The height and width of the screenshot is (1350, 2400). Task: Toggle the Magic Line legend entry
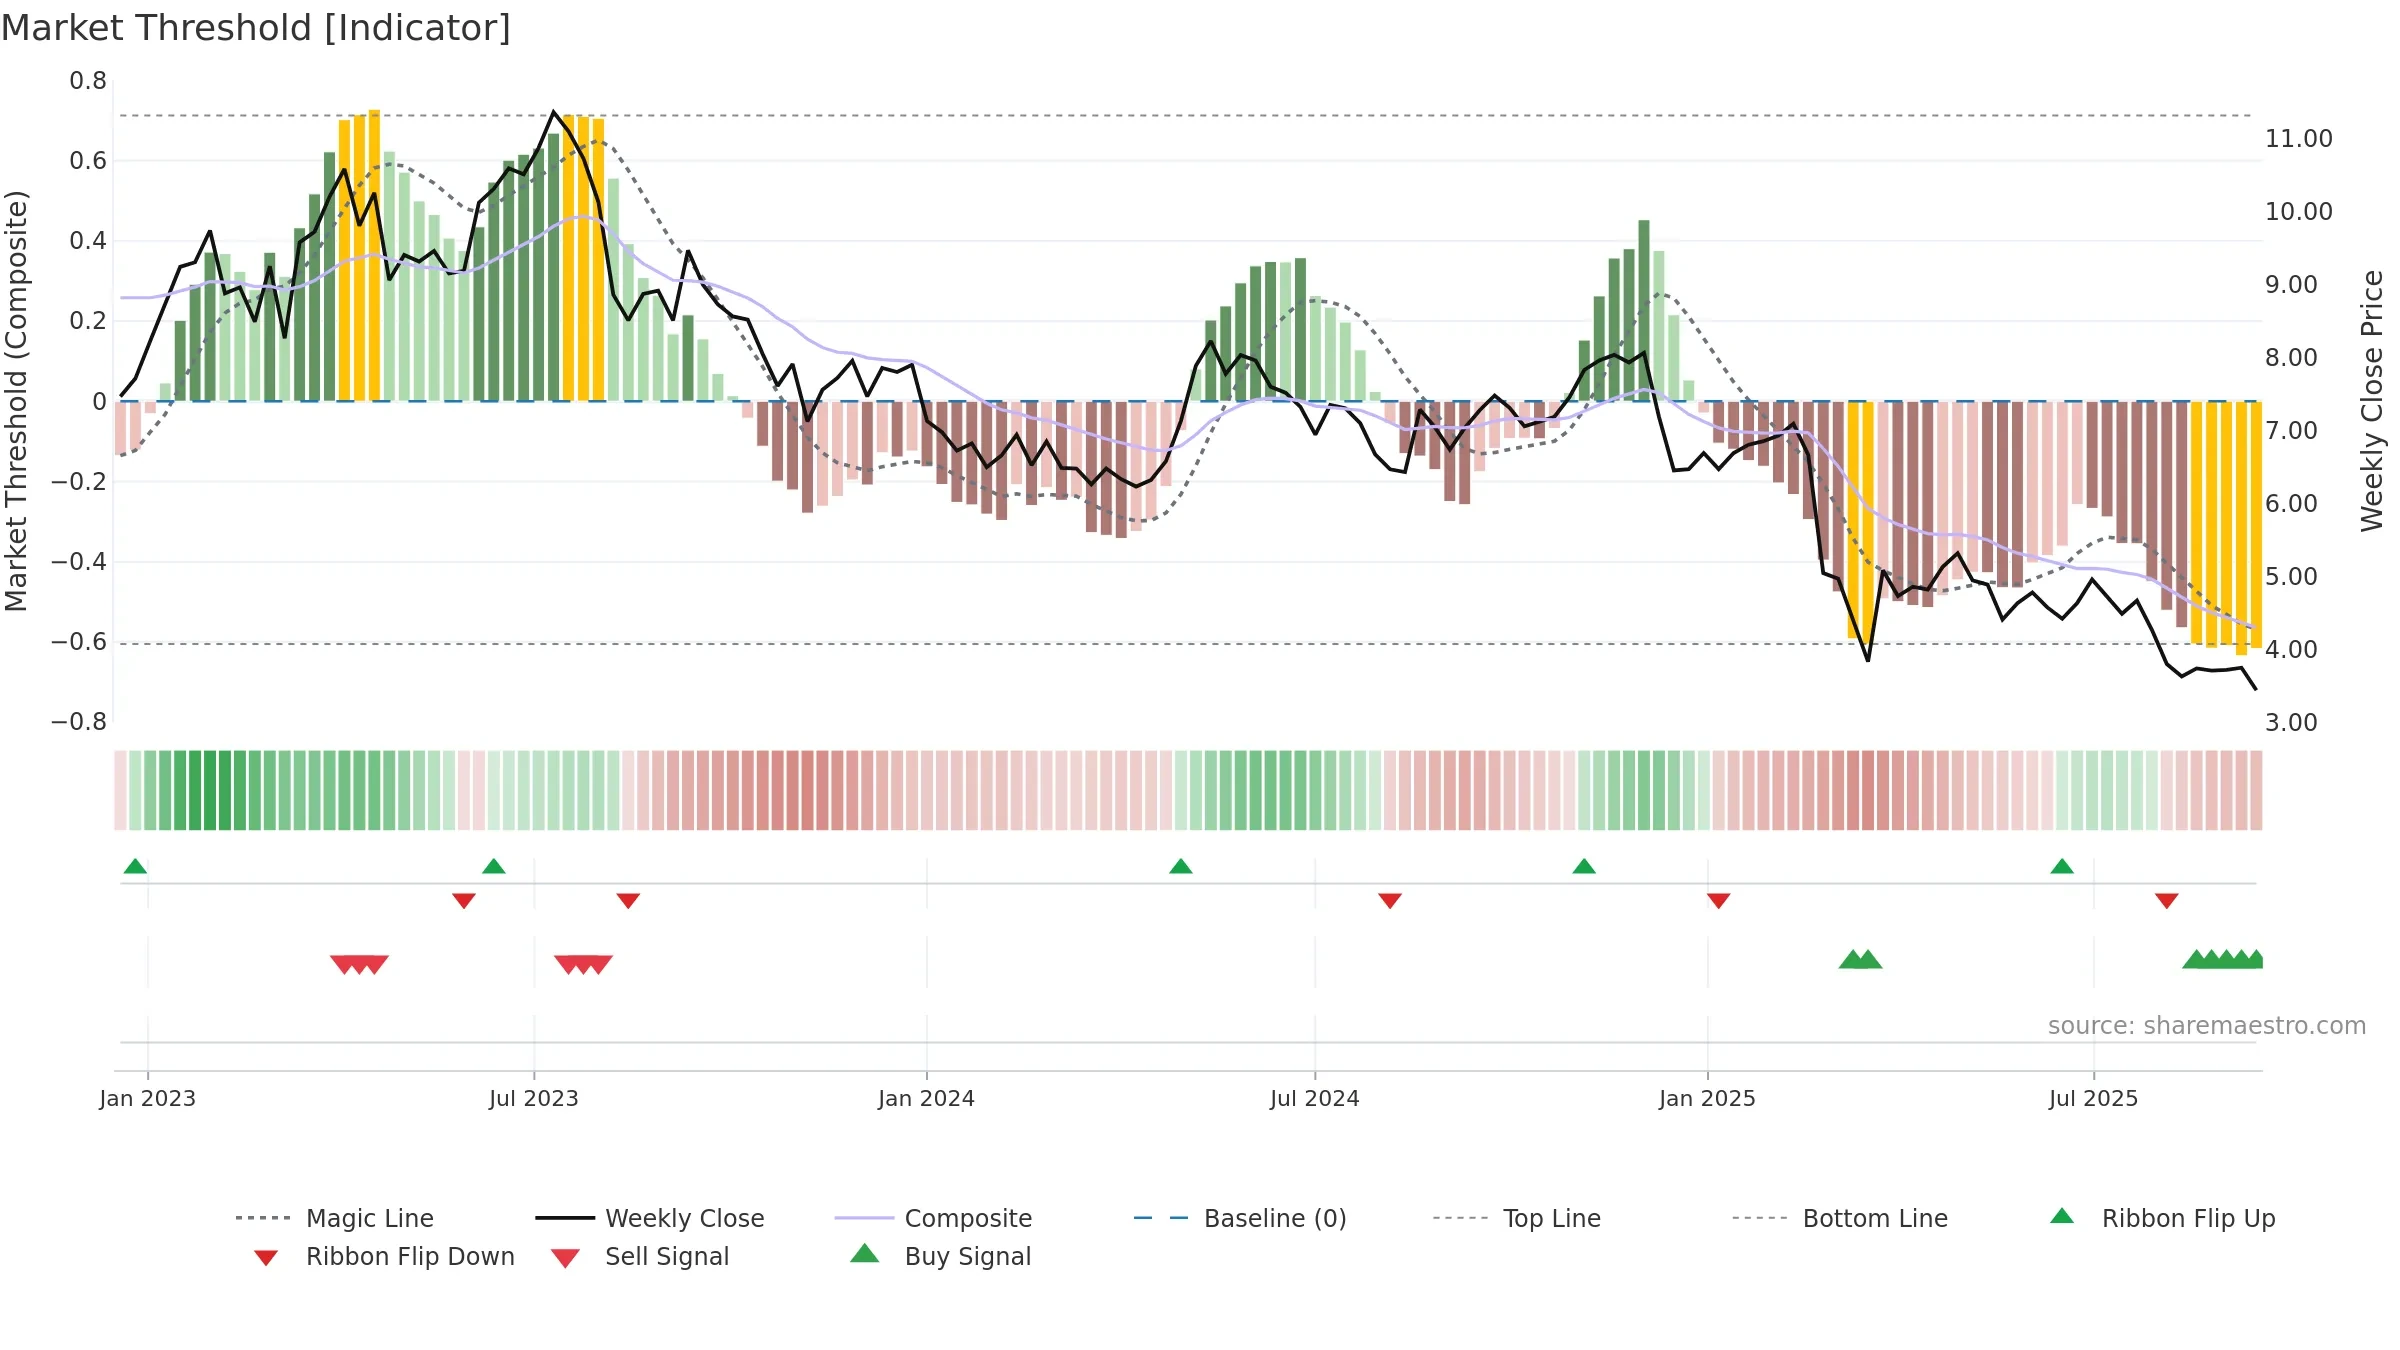(335, 1218)
